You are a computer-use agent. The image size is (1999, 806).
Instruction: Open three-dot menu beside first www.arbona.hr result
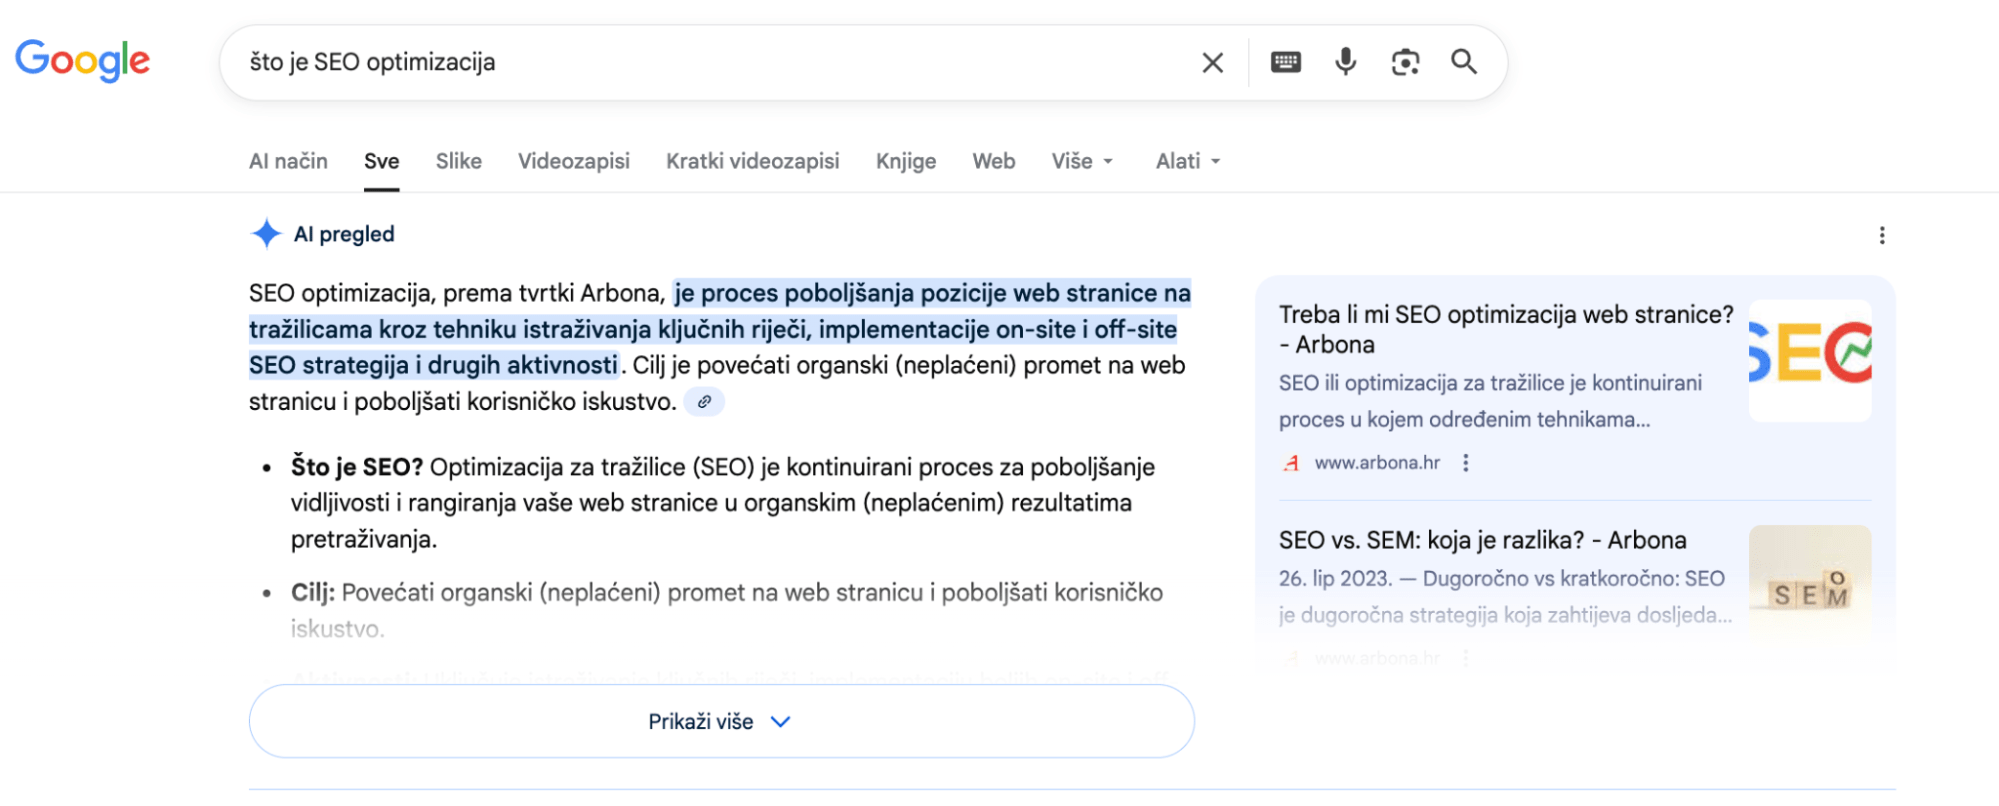click(x=1466, y=462)
